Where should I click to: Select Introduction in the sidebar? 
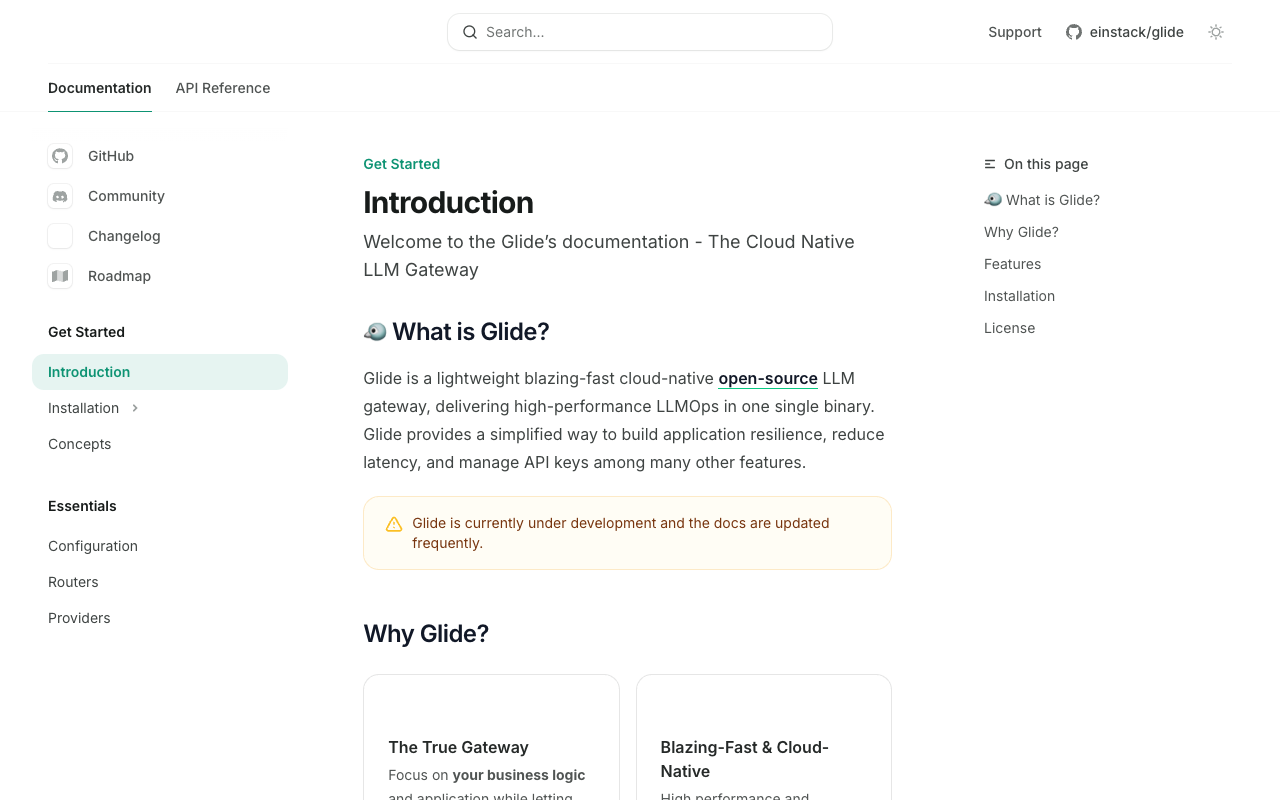click(x=160, y=372)
